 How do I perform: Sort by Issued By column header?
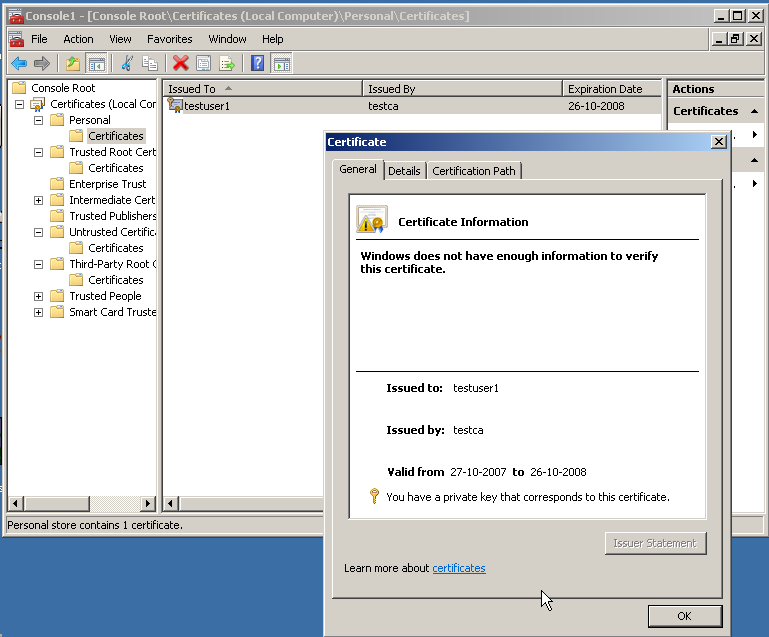coord(462,89)
